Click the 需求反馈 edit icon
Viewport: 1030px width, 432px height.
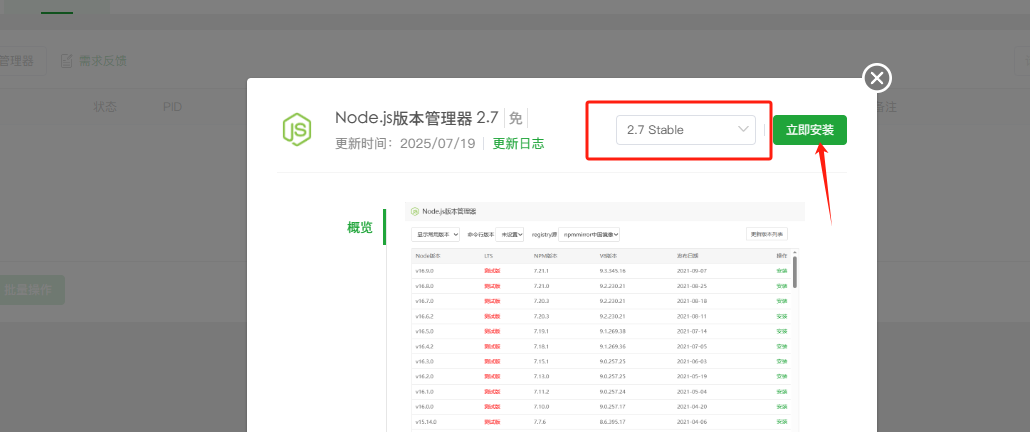(67, 61)
